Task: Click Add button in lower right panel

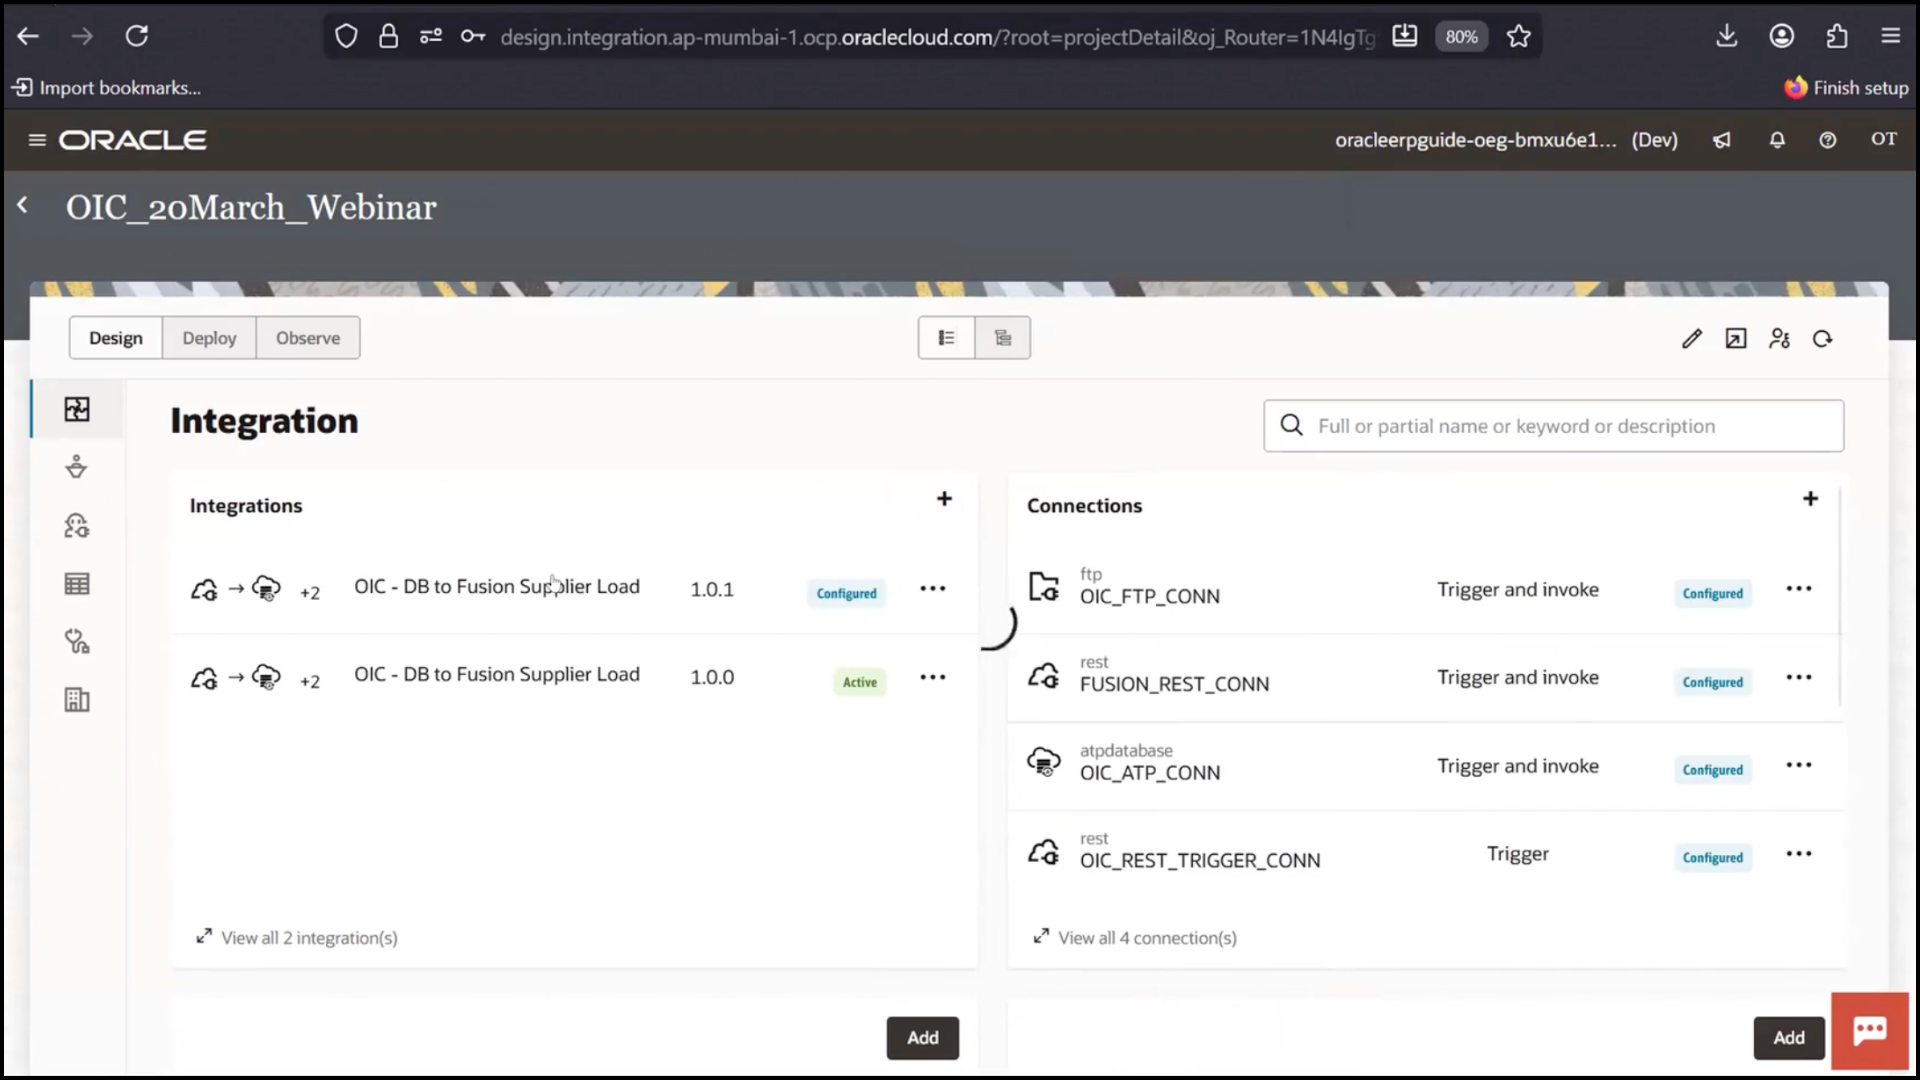Action: (x=1789, y=1038)
